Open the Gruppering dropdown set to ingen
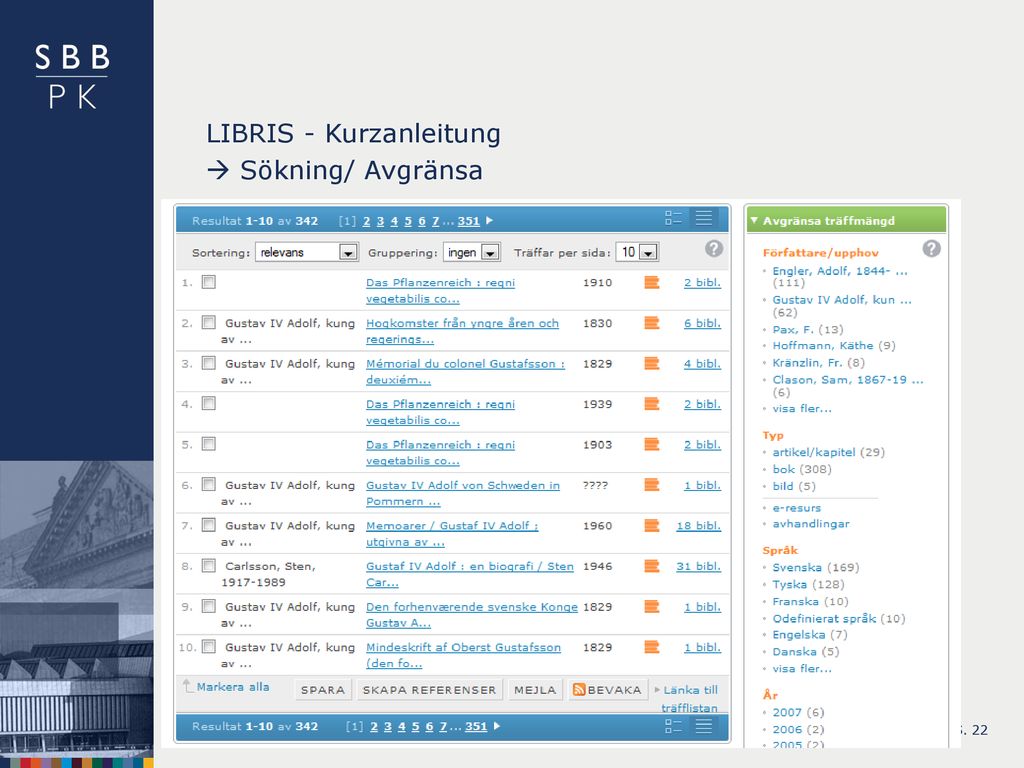 pos(472,252)
